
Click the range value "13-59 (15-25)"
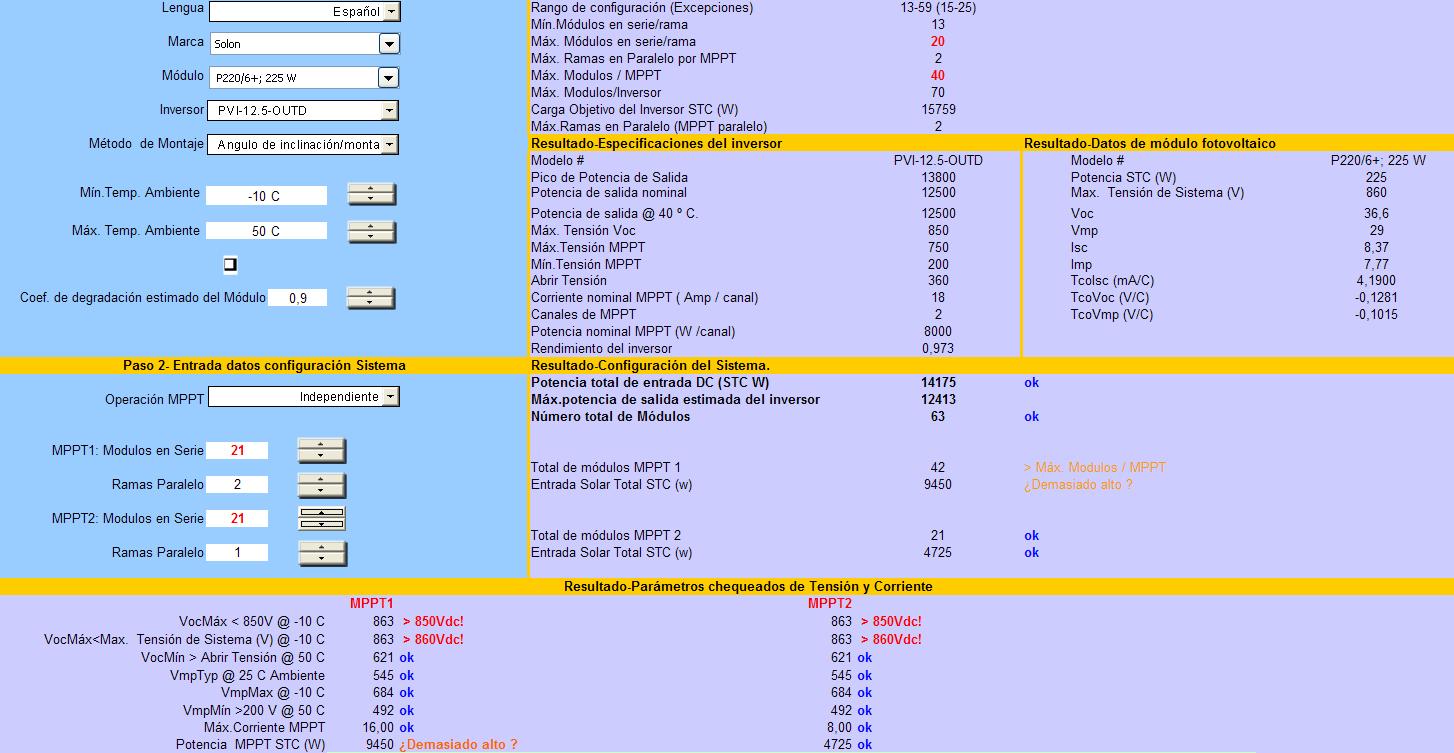[x=937, y=8]
